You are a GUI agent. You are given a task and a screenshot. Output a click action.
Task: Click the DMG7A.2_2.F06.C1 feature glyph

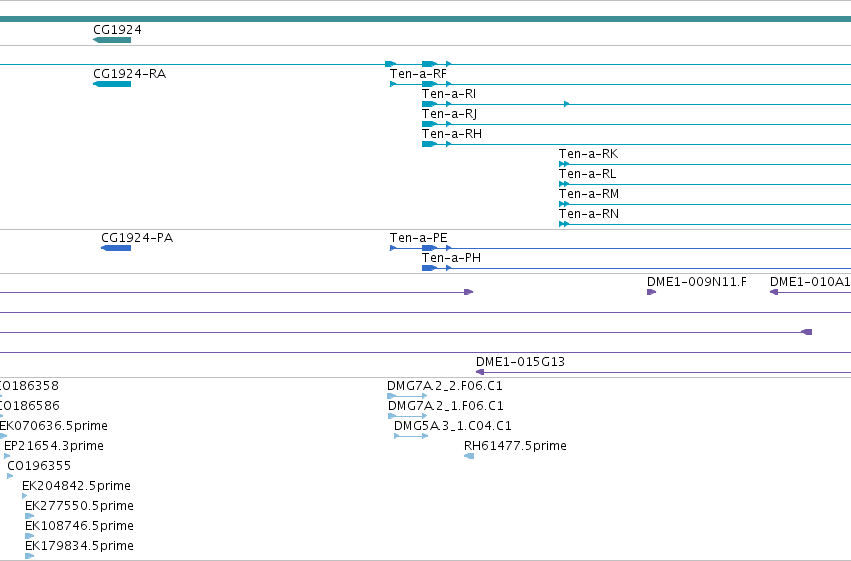[407, 396]
